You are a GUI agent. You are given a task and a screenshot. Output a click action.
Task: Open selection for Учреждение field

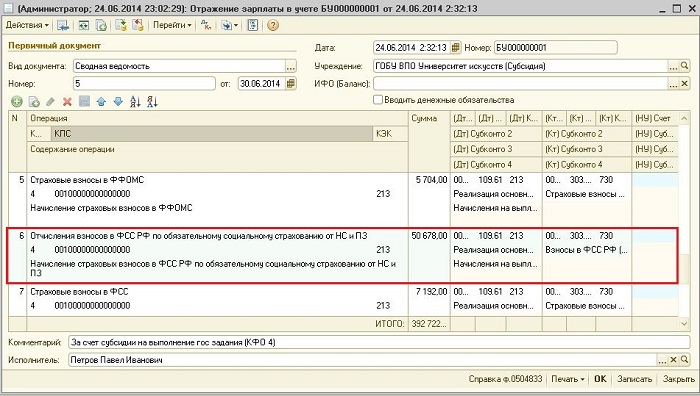[673, 66]
